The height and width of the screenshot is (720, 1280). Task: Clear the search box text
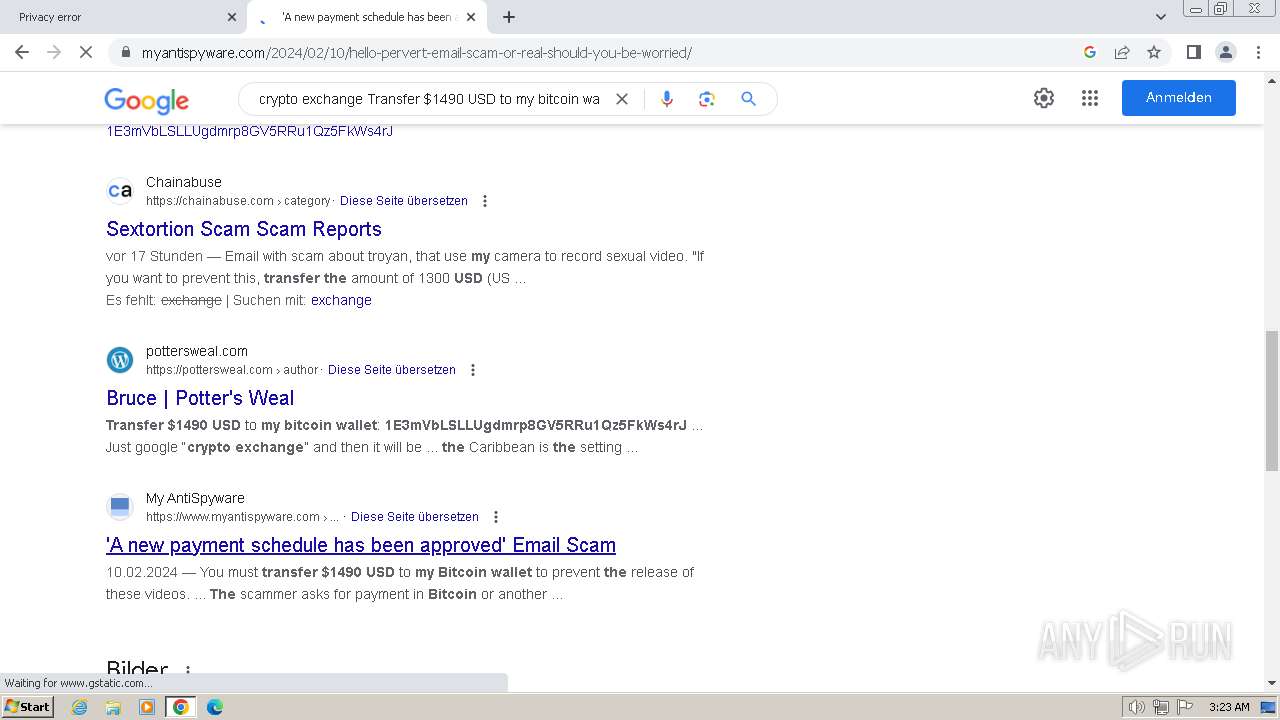click(x=621, y=99)
